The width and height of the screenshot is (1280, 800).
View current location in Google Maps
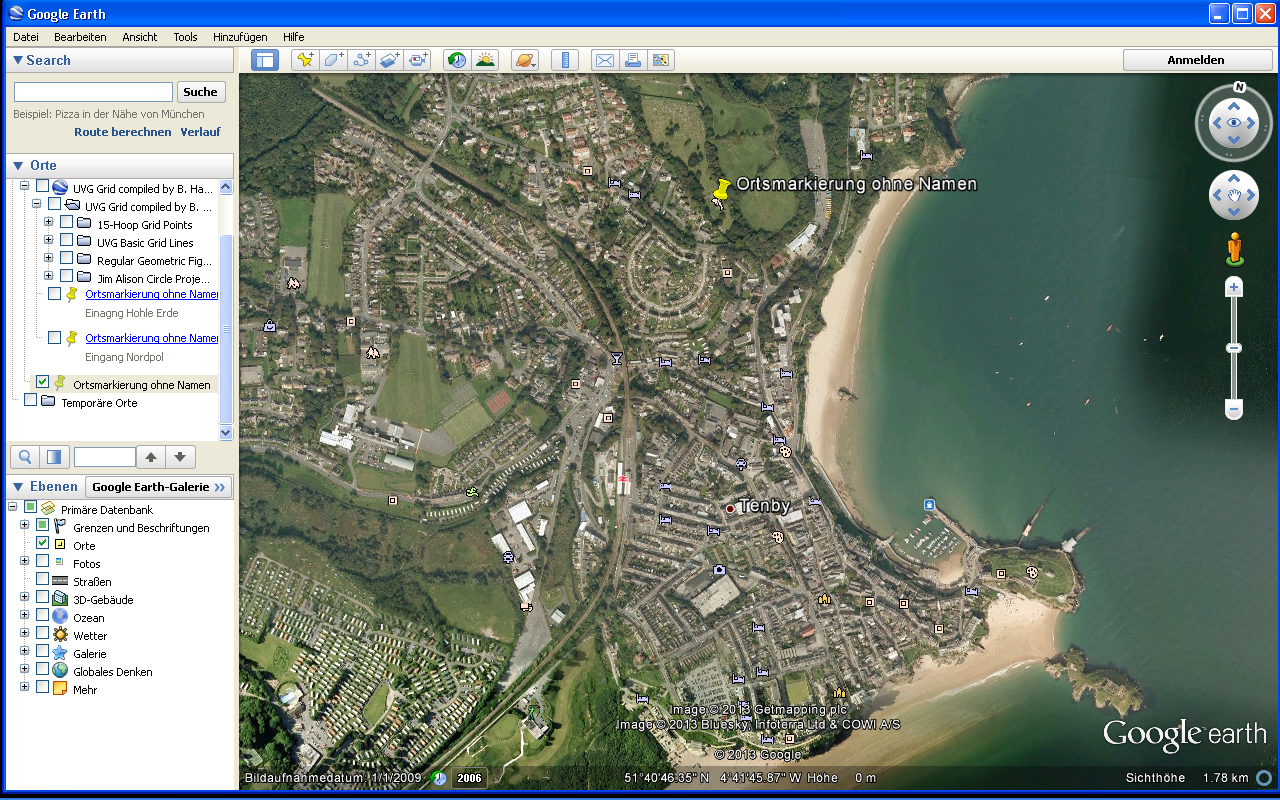(661, 60)
